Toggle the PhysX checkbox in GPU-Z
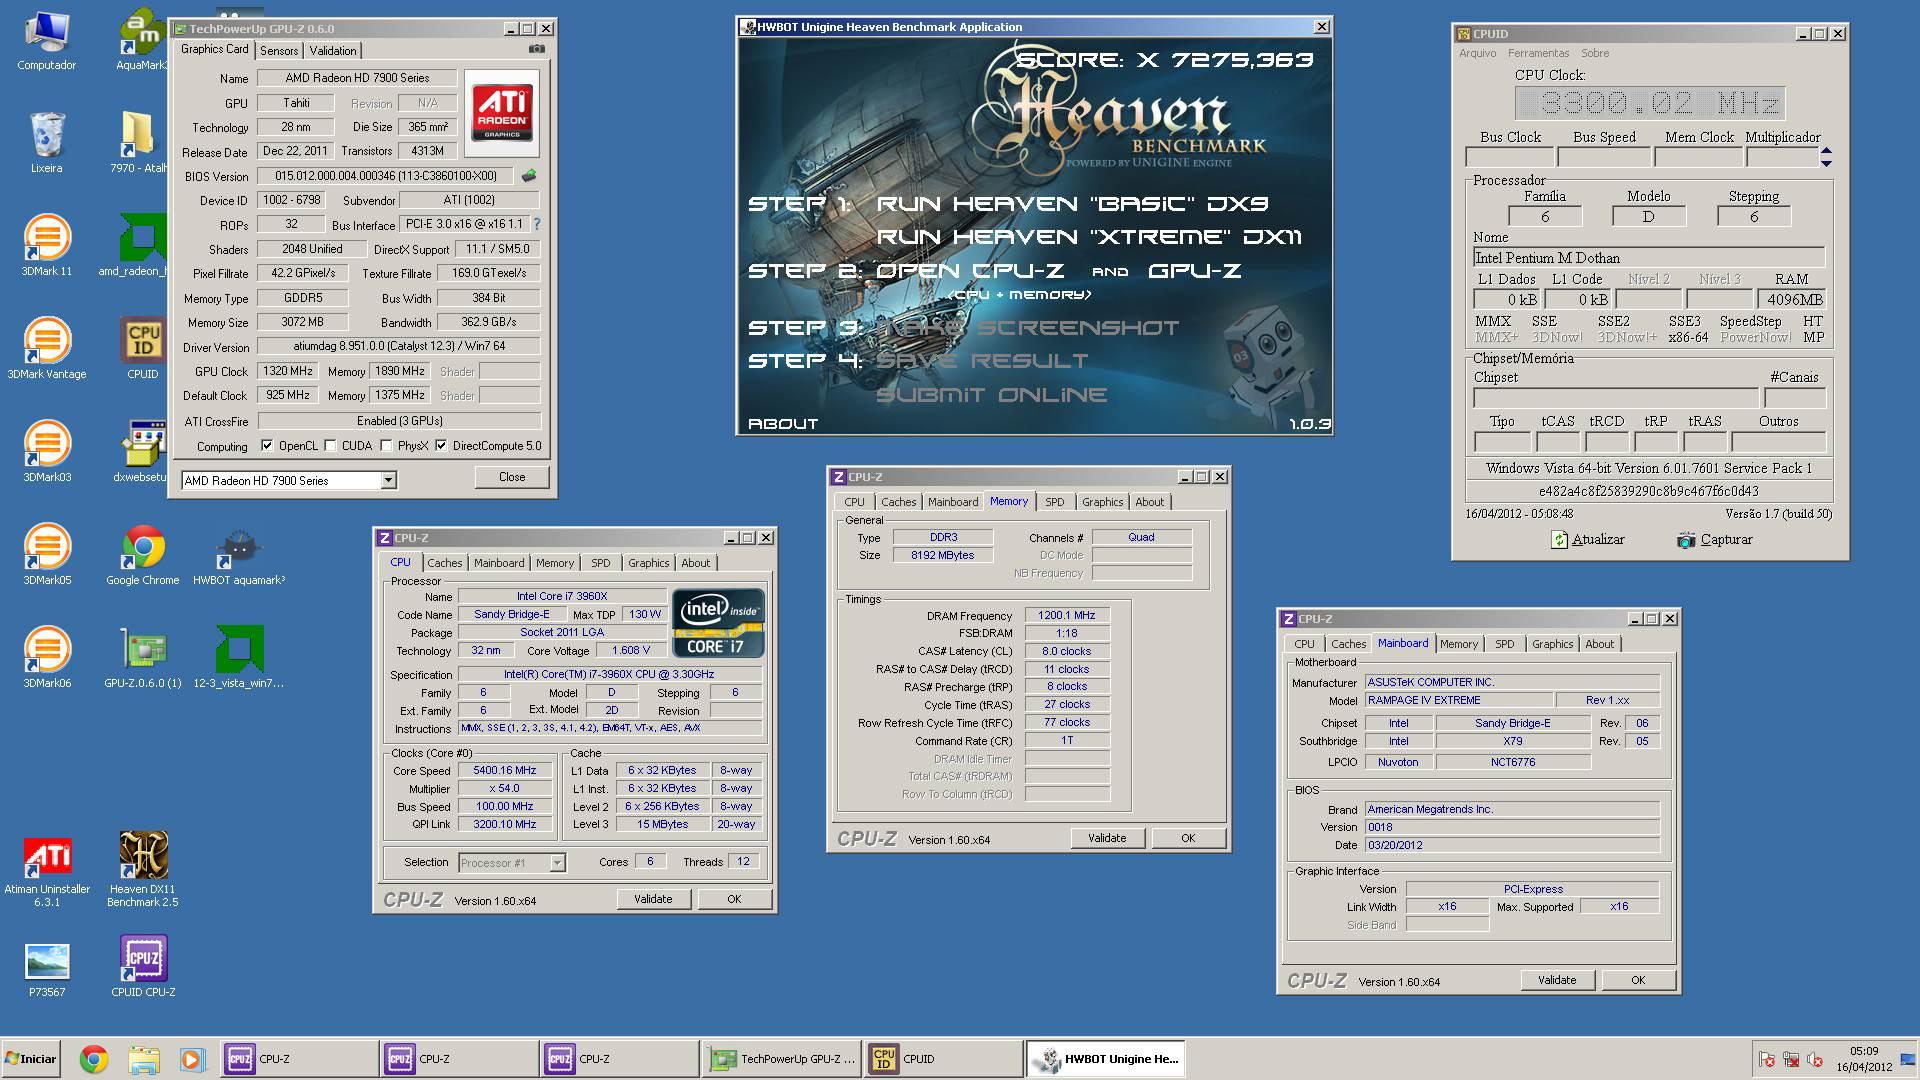Viewport: 1920px width, 1080px height. (386, 446)
